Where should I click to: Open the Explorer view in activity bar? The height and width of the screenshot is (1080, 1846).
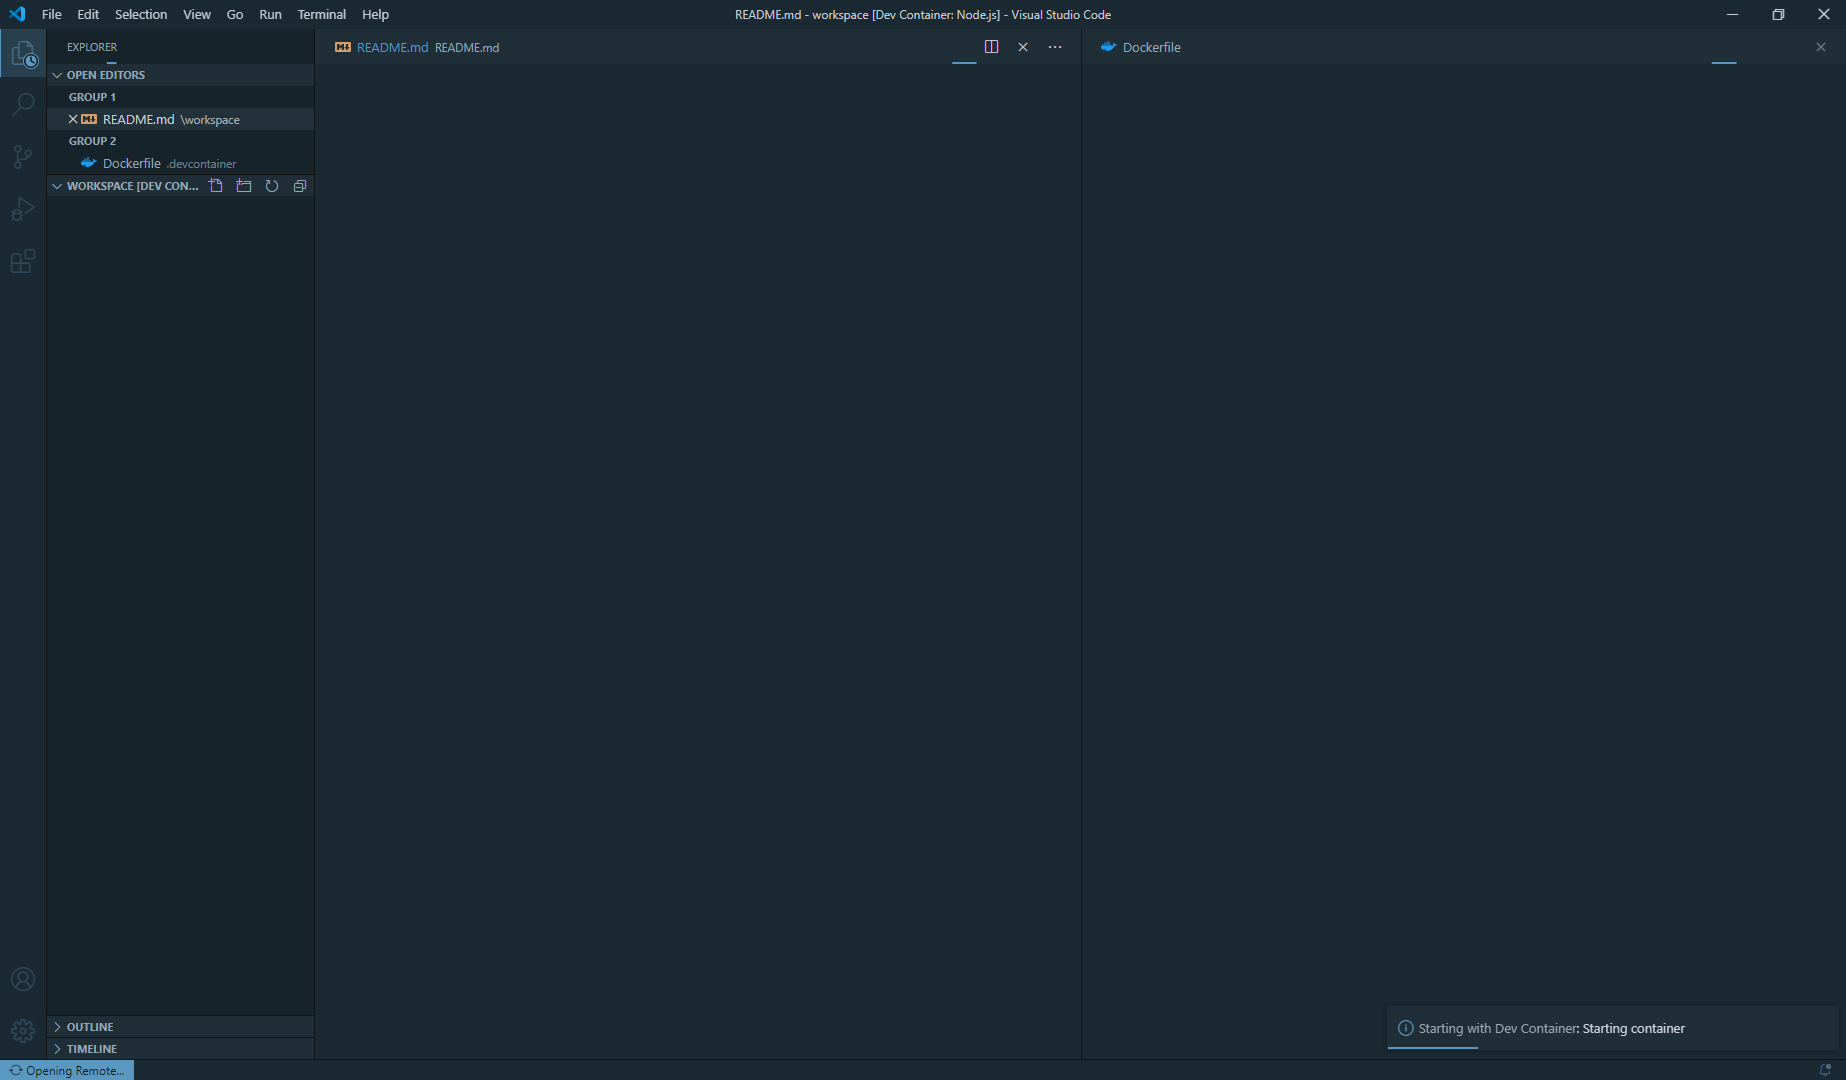pyautogui.click(x=23, y=54)
